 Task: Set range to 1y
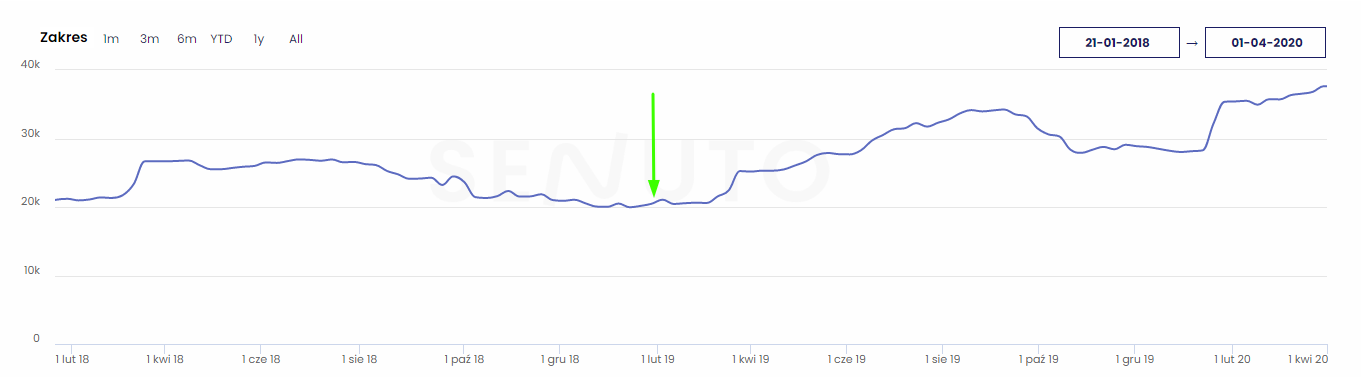point(258,39)
